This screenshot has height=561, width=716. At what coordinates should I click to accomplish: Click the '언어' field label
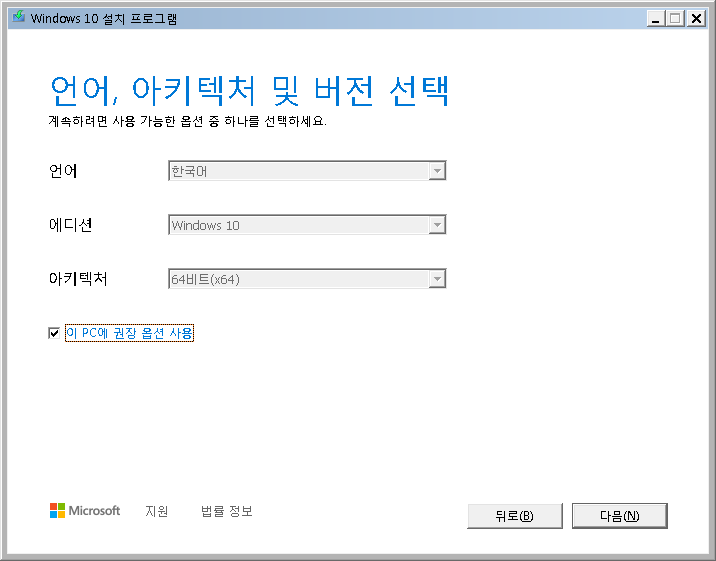(63, 171)
